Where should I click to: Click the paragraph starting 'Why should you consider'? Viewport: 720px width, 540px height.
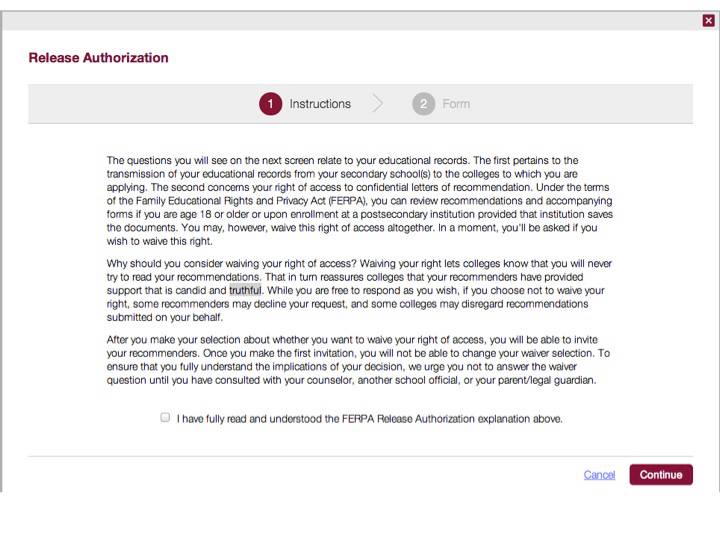(360, 290)
